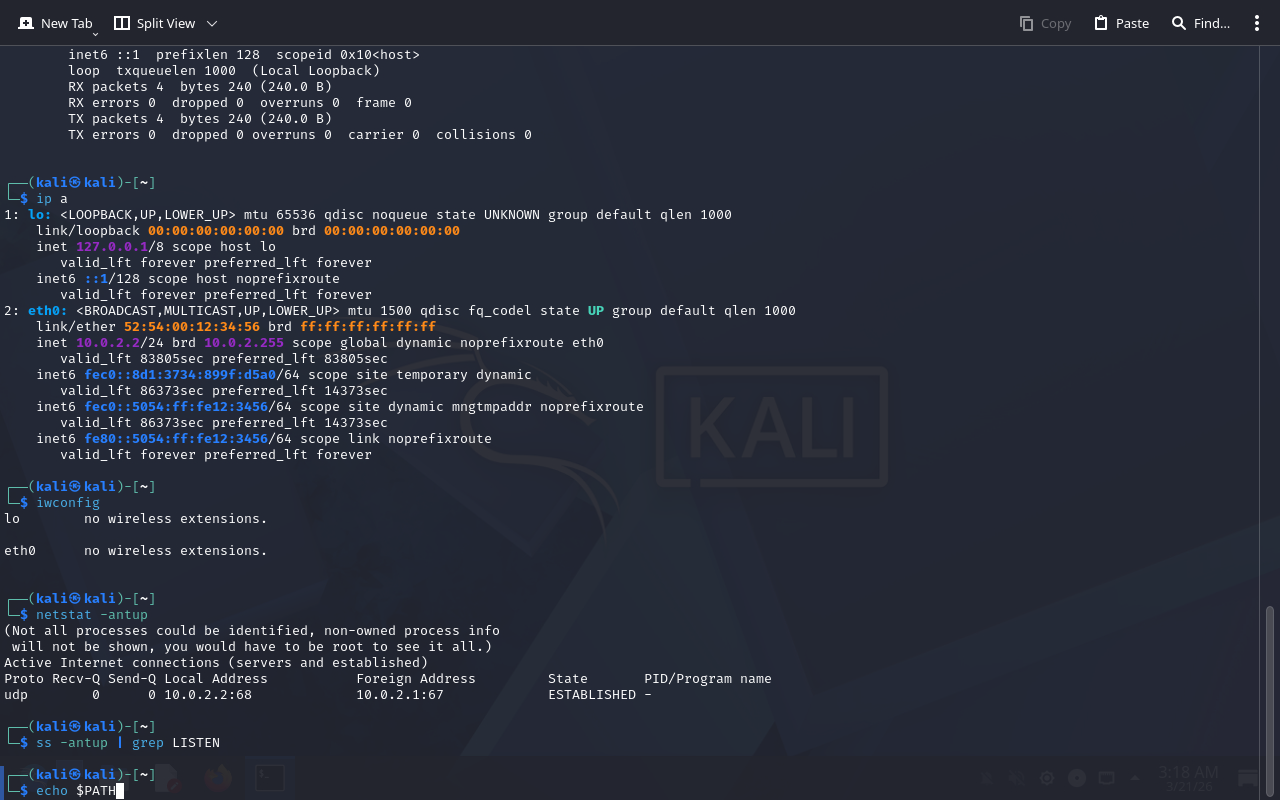Click the Split View icon

[x=122, y=23]
